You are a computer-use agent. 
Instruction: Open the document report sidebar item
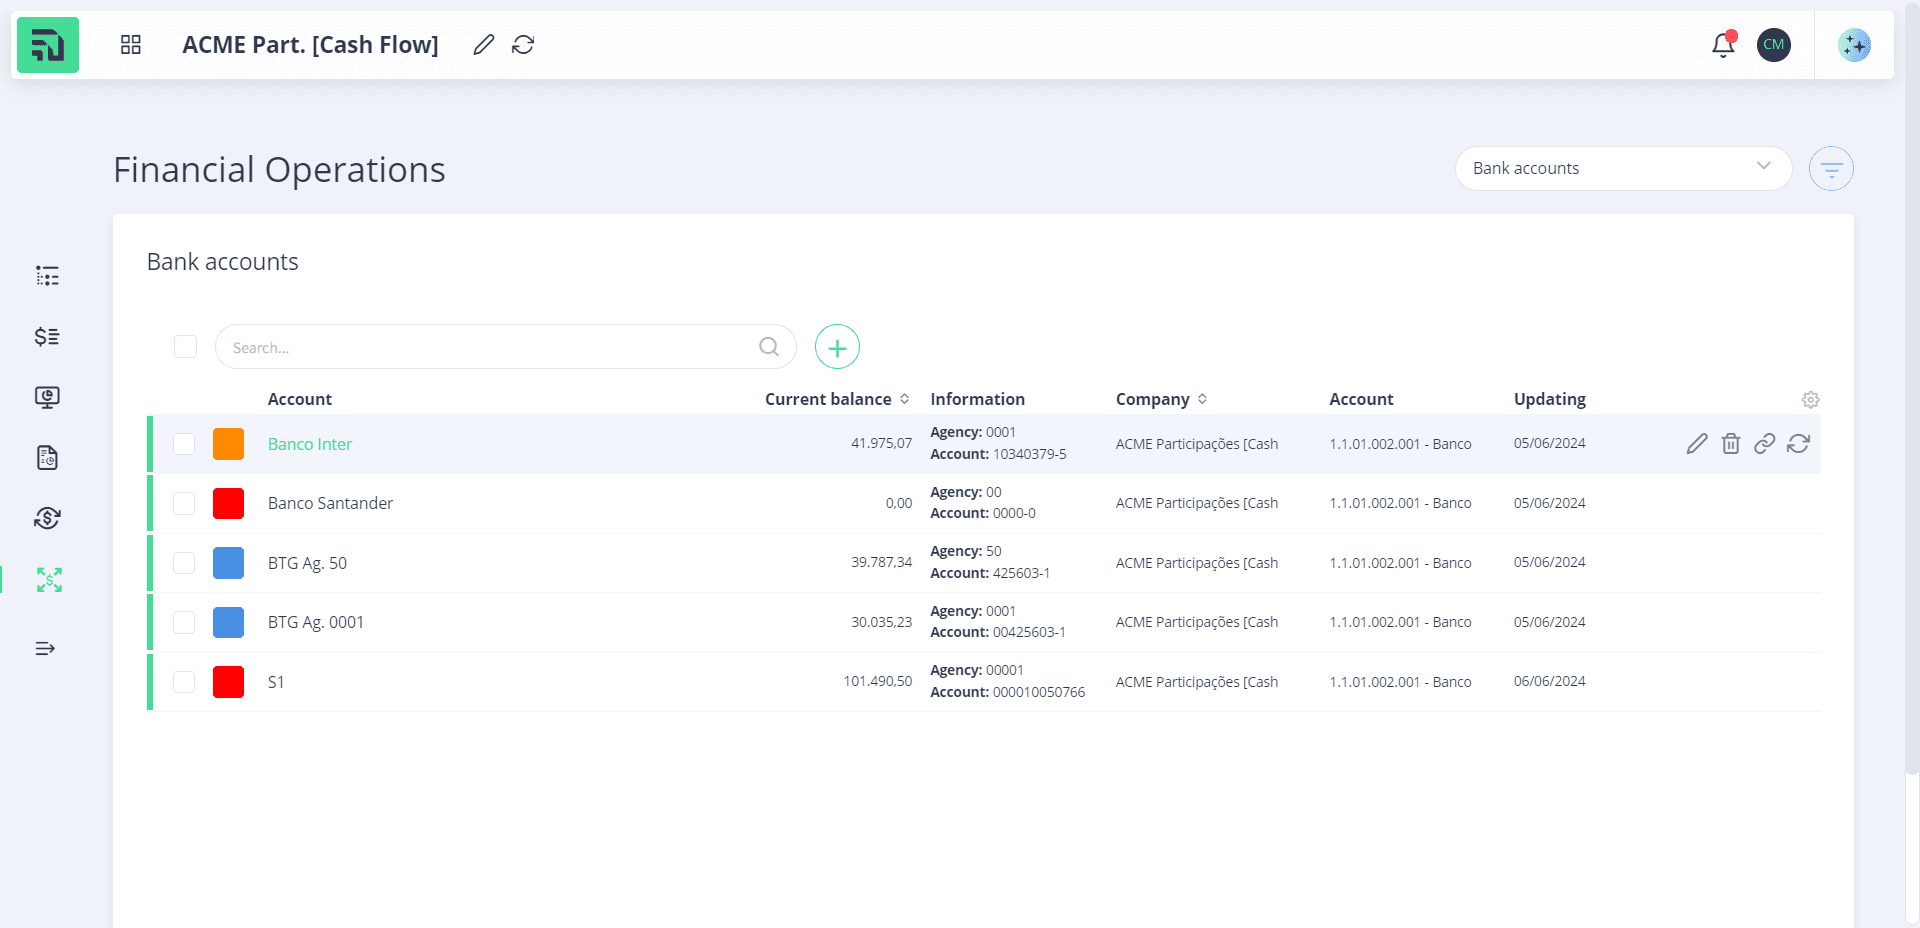(x=47, y=458)
